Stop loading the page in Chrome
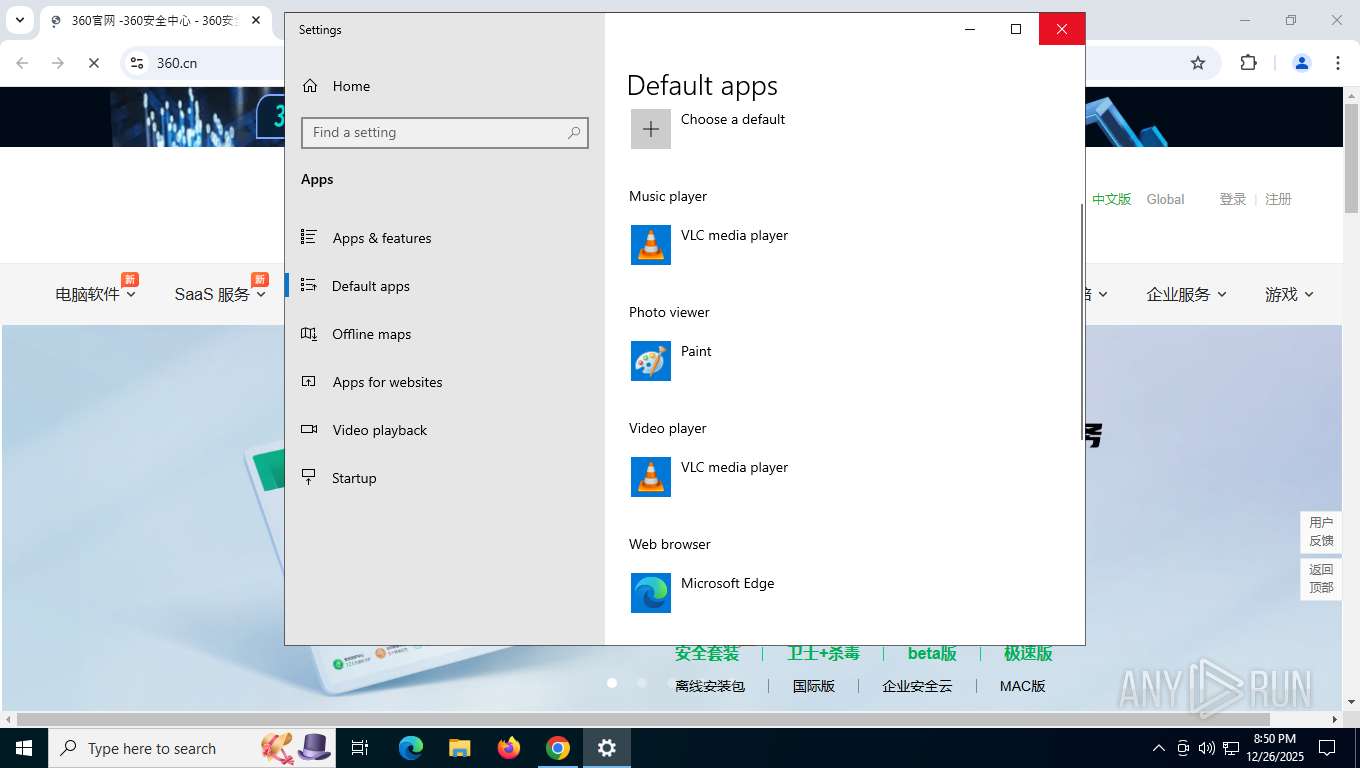 point(94,63)
